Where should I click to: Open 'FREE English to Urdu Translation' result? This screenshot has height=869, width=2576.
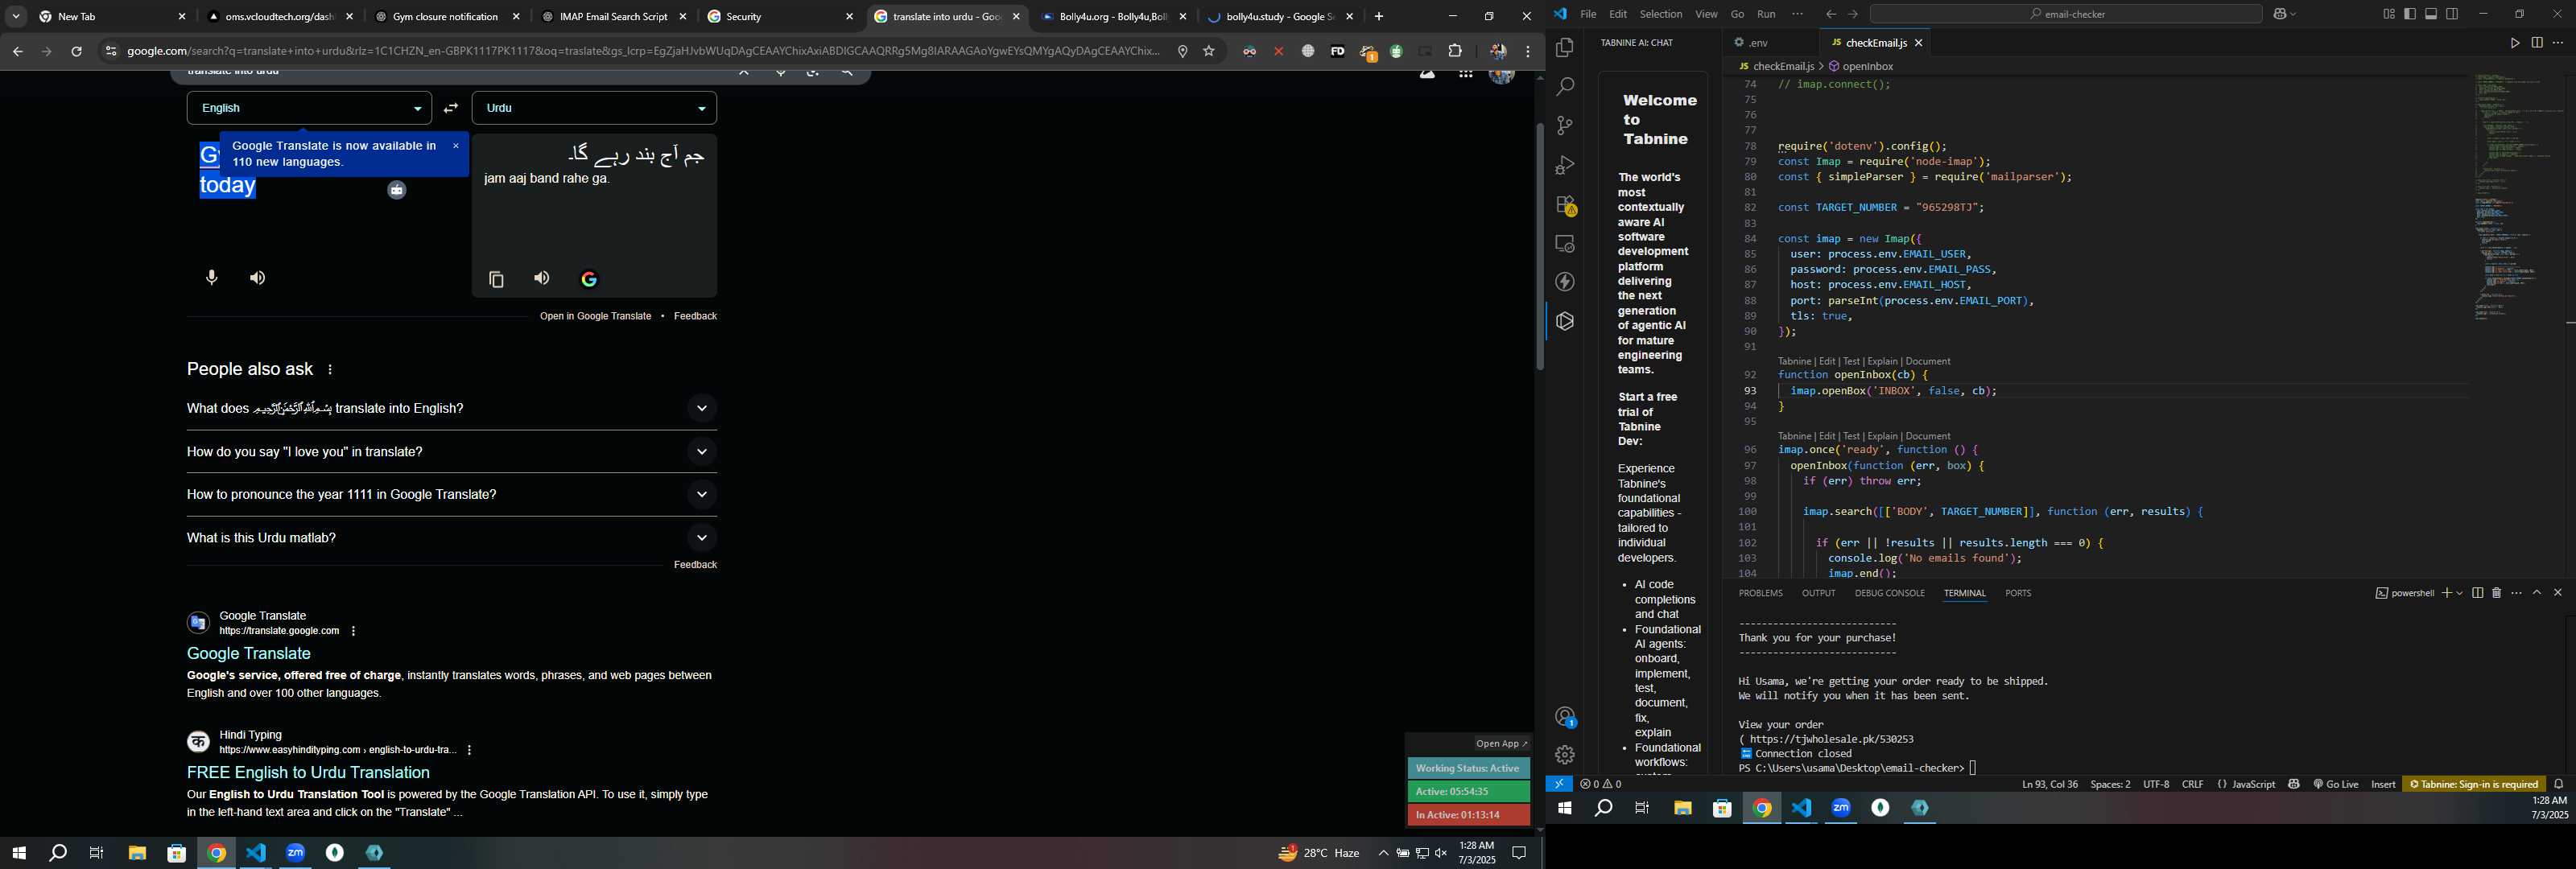[308, 772]
